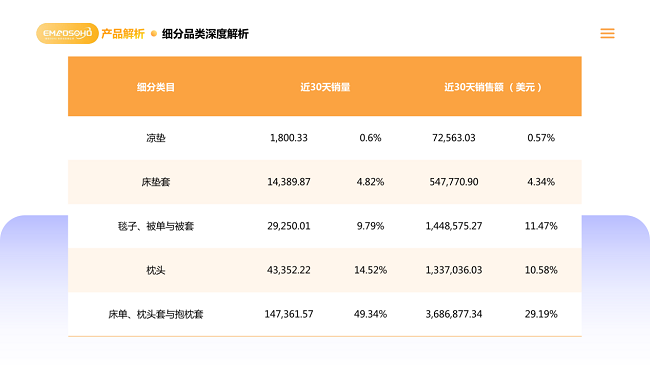Click the 3,686,877.34 revenue cell
The width and height of the screenshot is (650, 365).
(x=454, y=314)
